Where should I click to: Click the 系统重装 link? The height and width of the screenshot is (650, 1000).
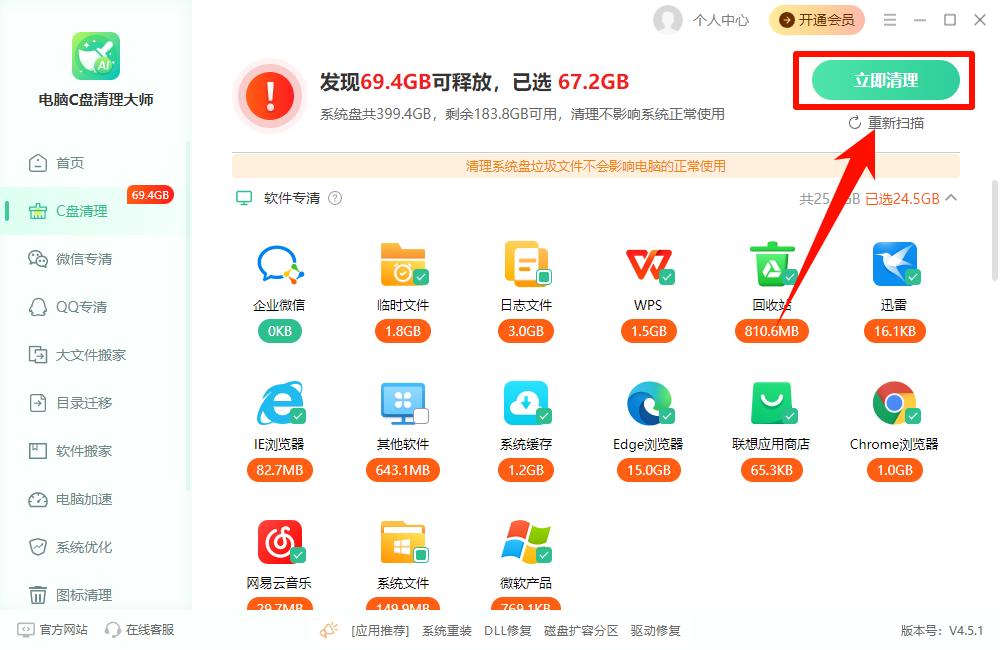tap(446, 631)
